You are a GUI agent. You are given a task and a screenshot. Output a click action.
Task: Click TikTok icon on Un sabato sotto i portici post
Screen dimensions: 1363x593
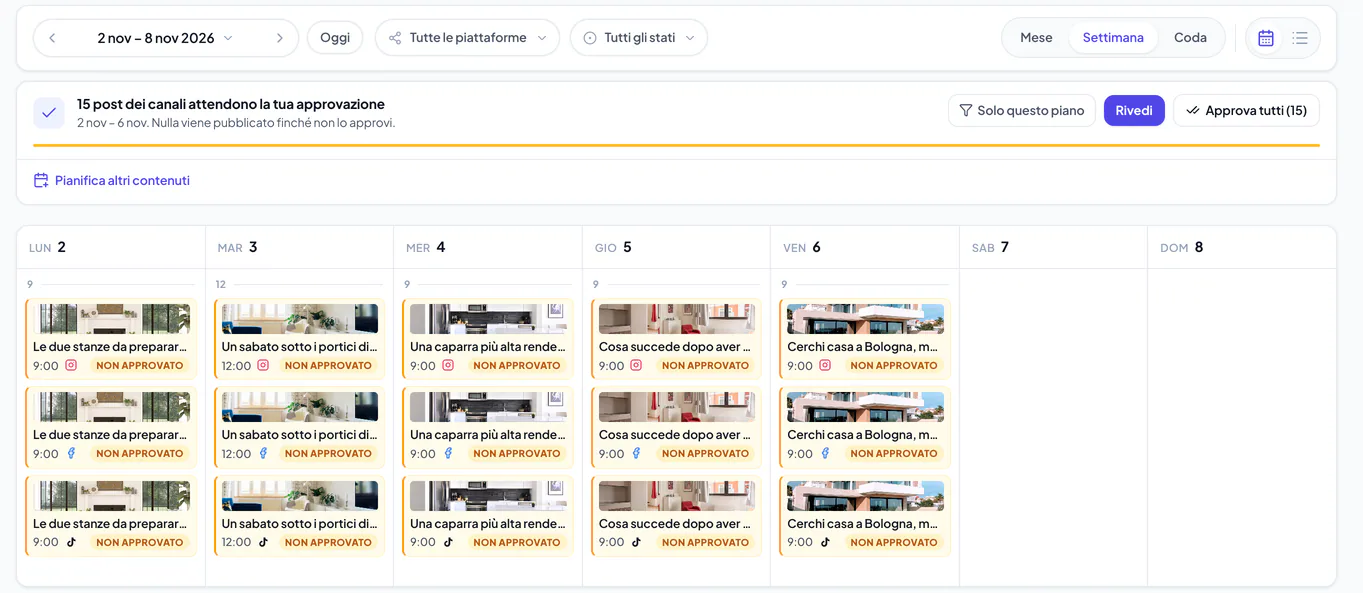click(x=263, y=543)
